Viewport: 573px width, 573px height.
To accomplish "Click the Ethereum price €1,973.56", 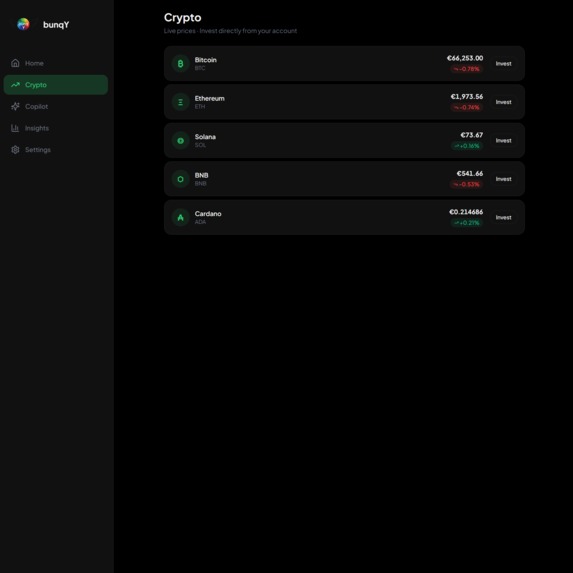I will click(467, 96).
